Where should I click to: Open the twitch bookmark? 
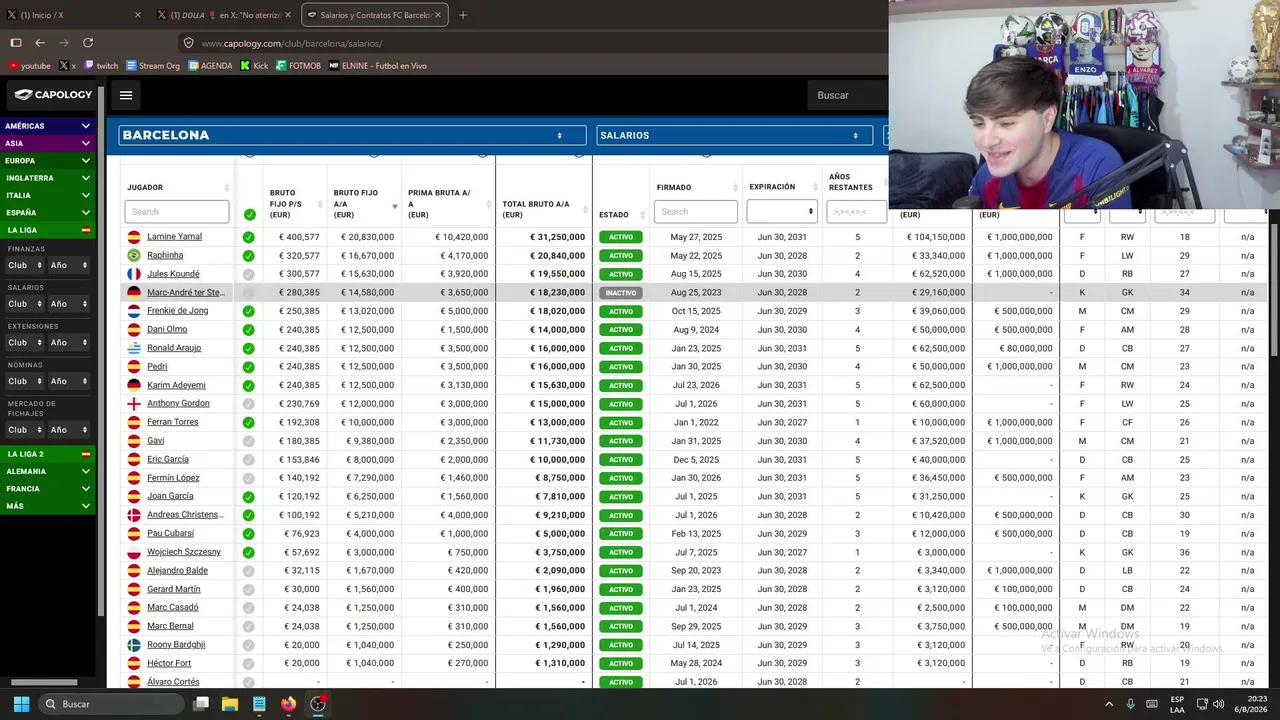(101, 66)
